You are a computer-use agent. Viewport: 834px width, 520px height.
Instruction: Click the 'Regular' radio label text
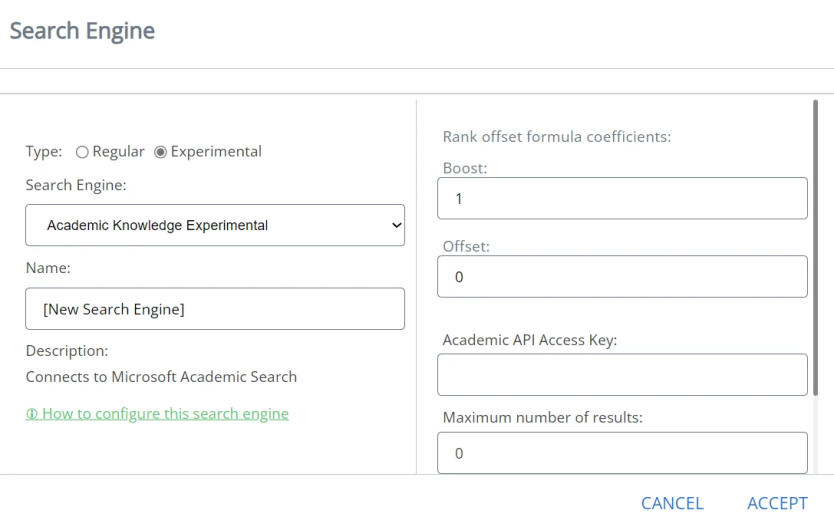[119, 152]
